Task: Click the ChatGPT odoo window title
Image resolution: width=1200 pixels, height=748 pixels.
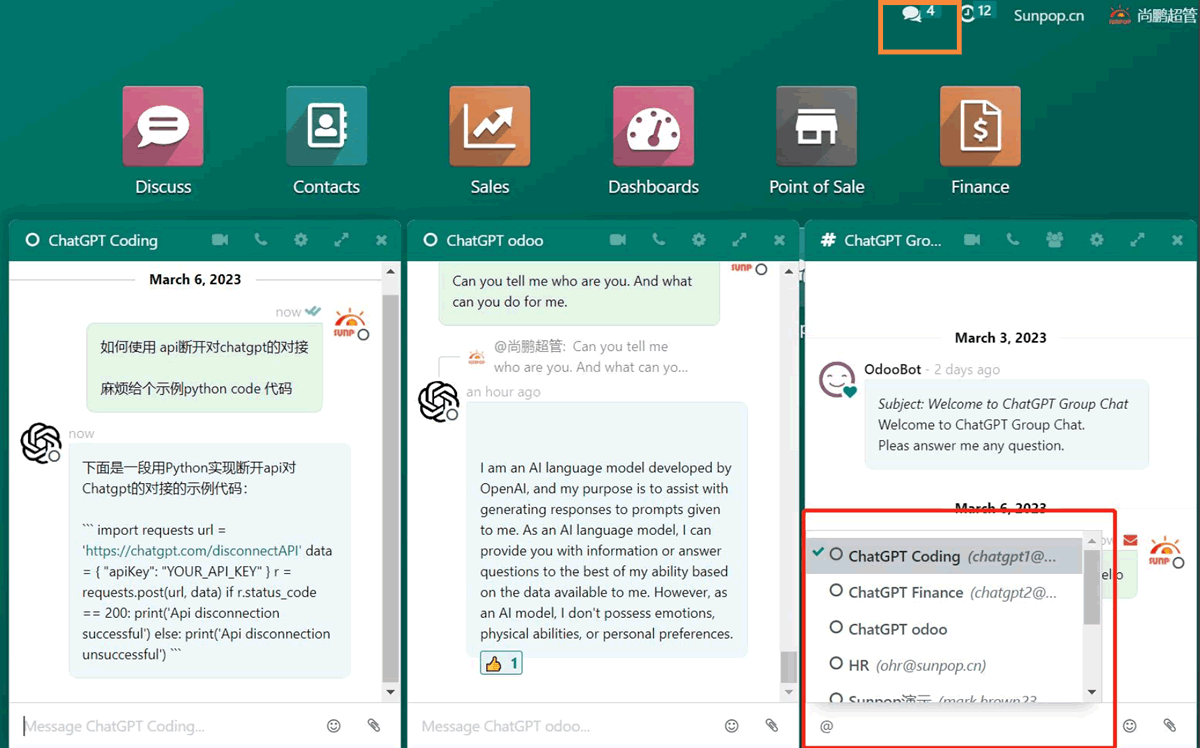Action: pos(495,240)
